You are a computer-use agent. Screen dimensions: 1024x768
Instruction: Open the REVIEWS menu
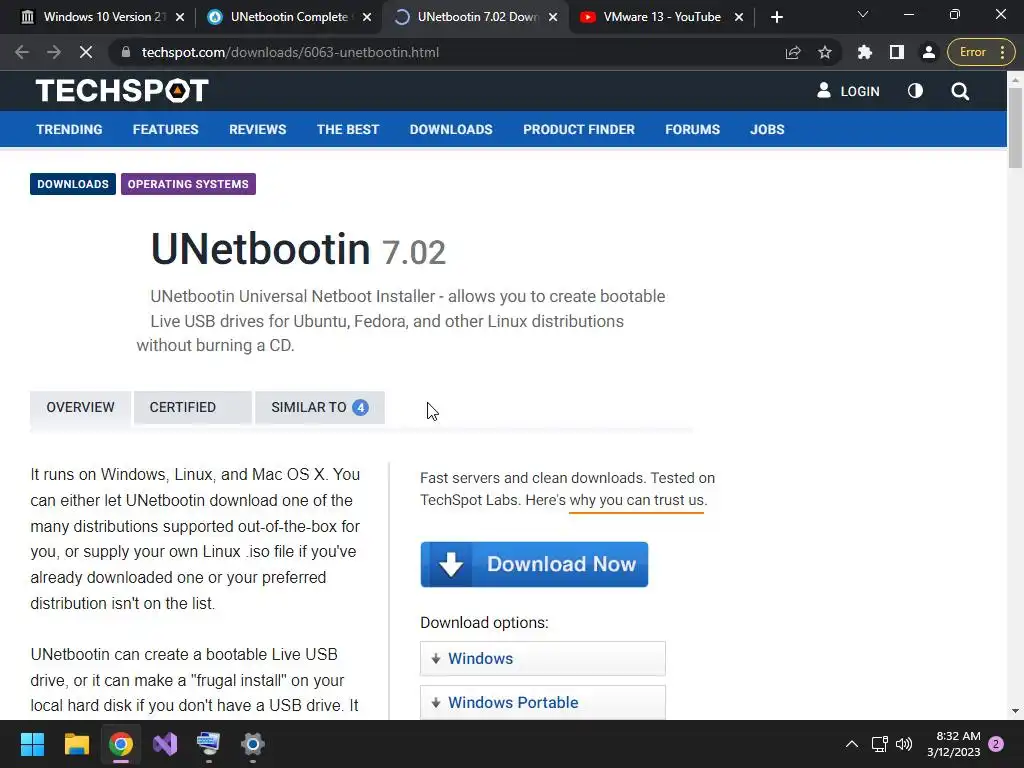click(257, 129)
